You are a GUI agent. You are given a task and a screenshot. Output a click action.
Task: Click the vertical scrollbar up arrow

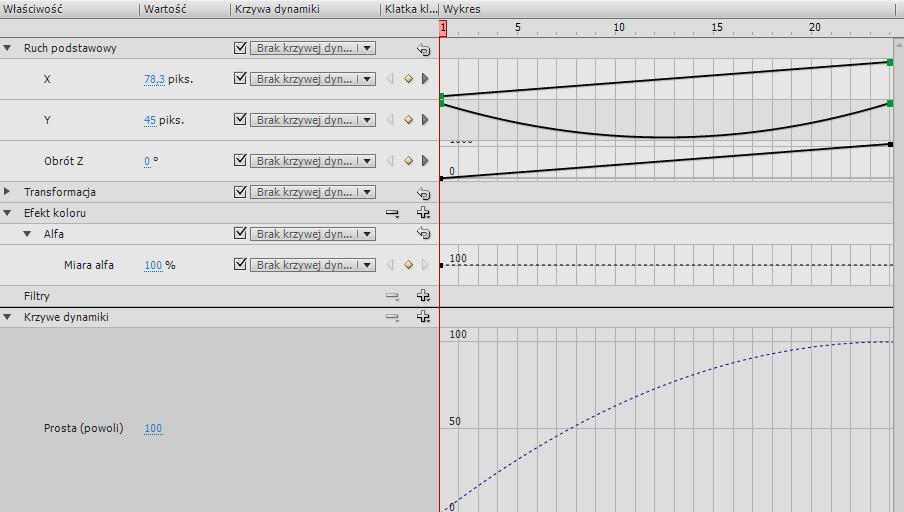point(899,43)
